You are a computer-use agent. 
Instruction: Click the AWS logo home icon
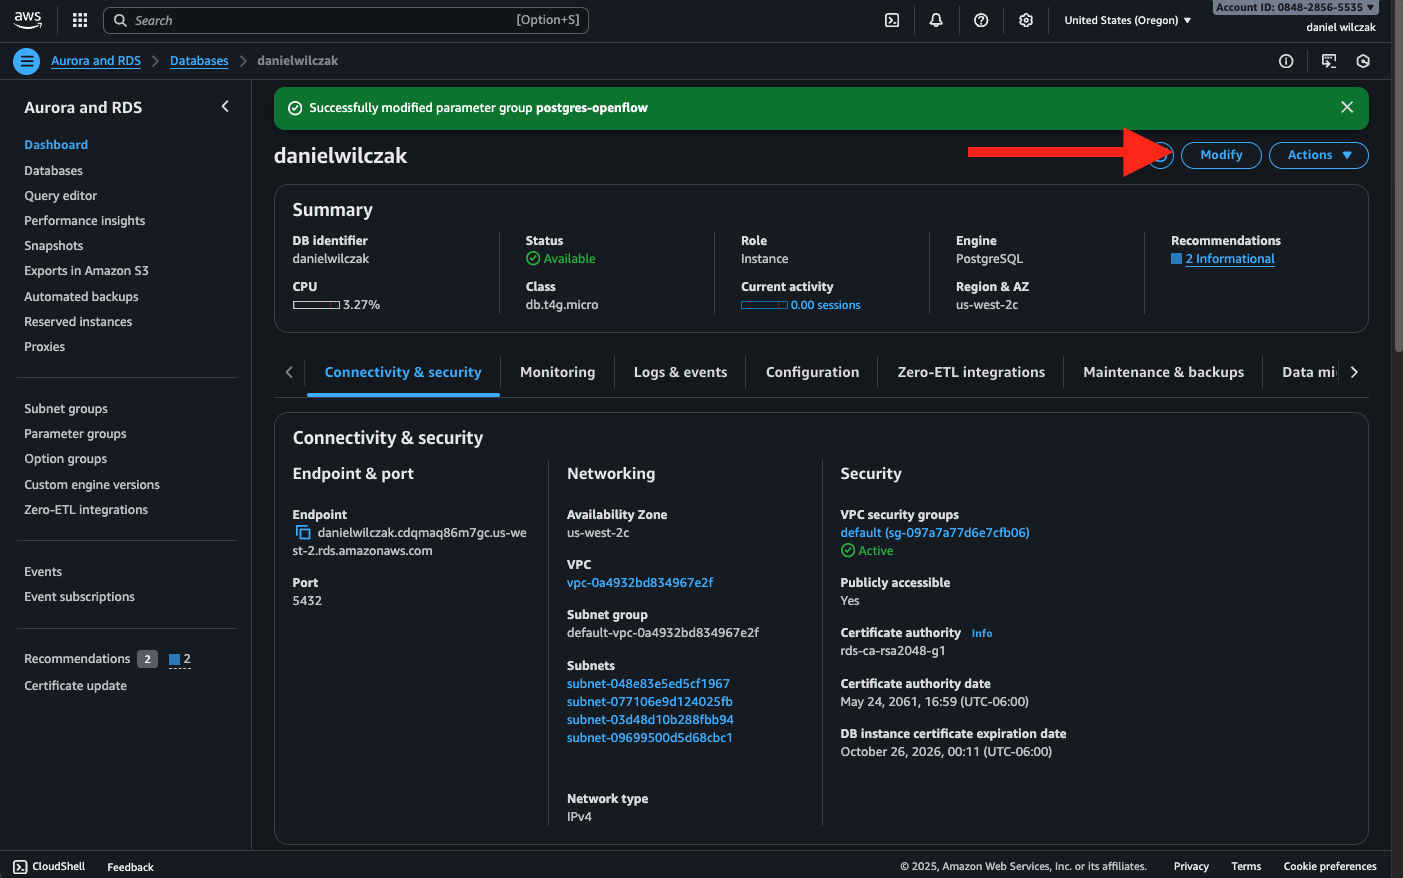coord(28,20)
